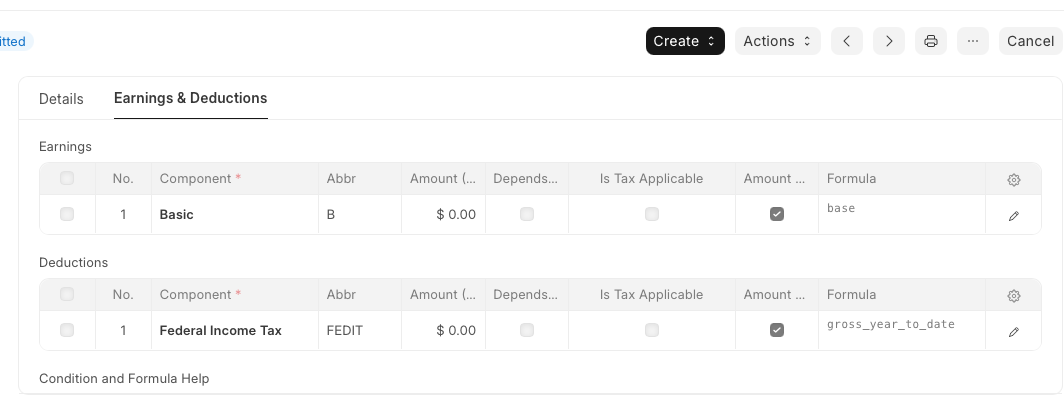Toggle Amount based on formula for Basic
Image resolution: width=1064 pixels, height=406 pixels.
[776, 214]
